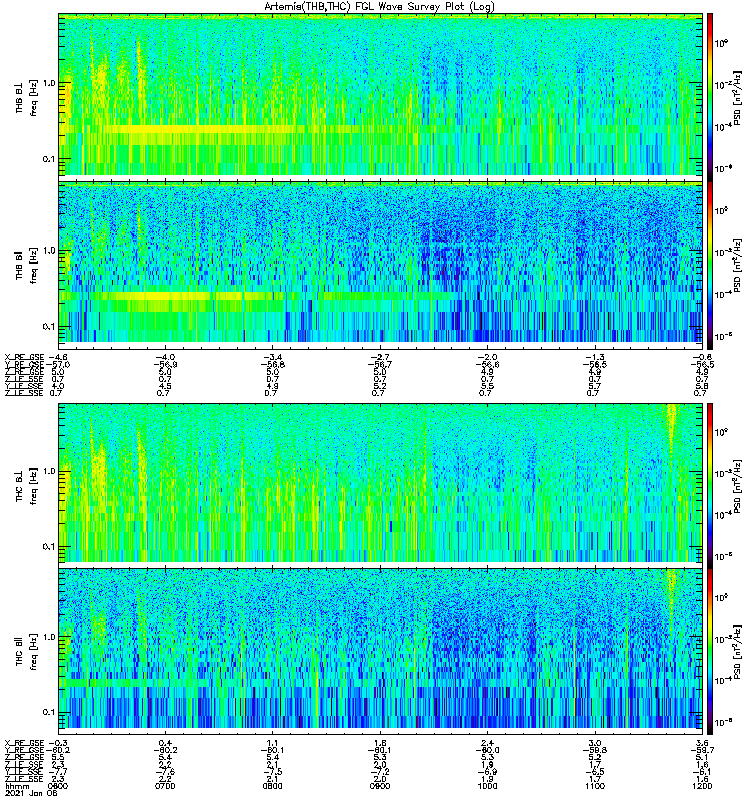750x800 pixels.
Task: Click the THB X_RE_GSE value -3.4
Action: coord(272,357)
